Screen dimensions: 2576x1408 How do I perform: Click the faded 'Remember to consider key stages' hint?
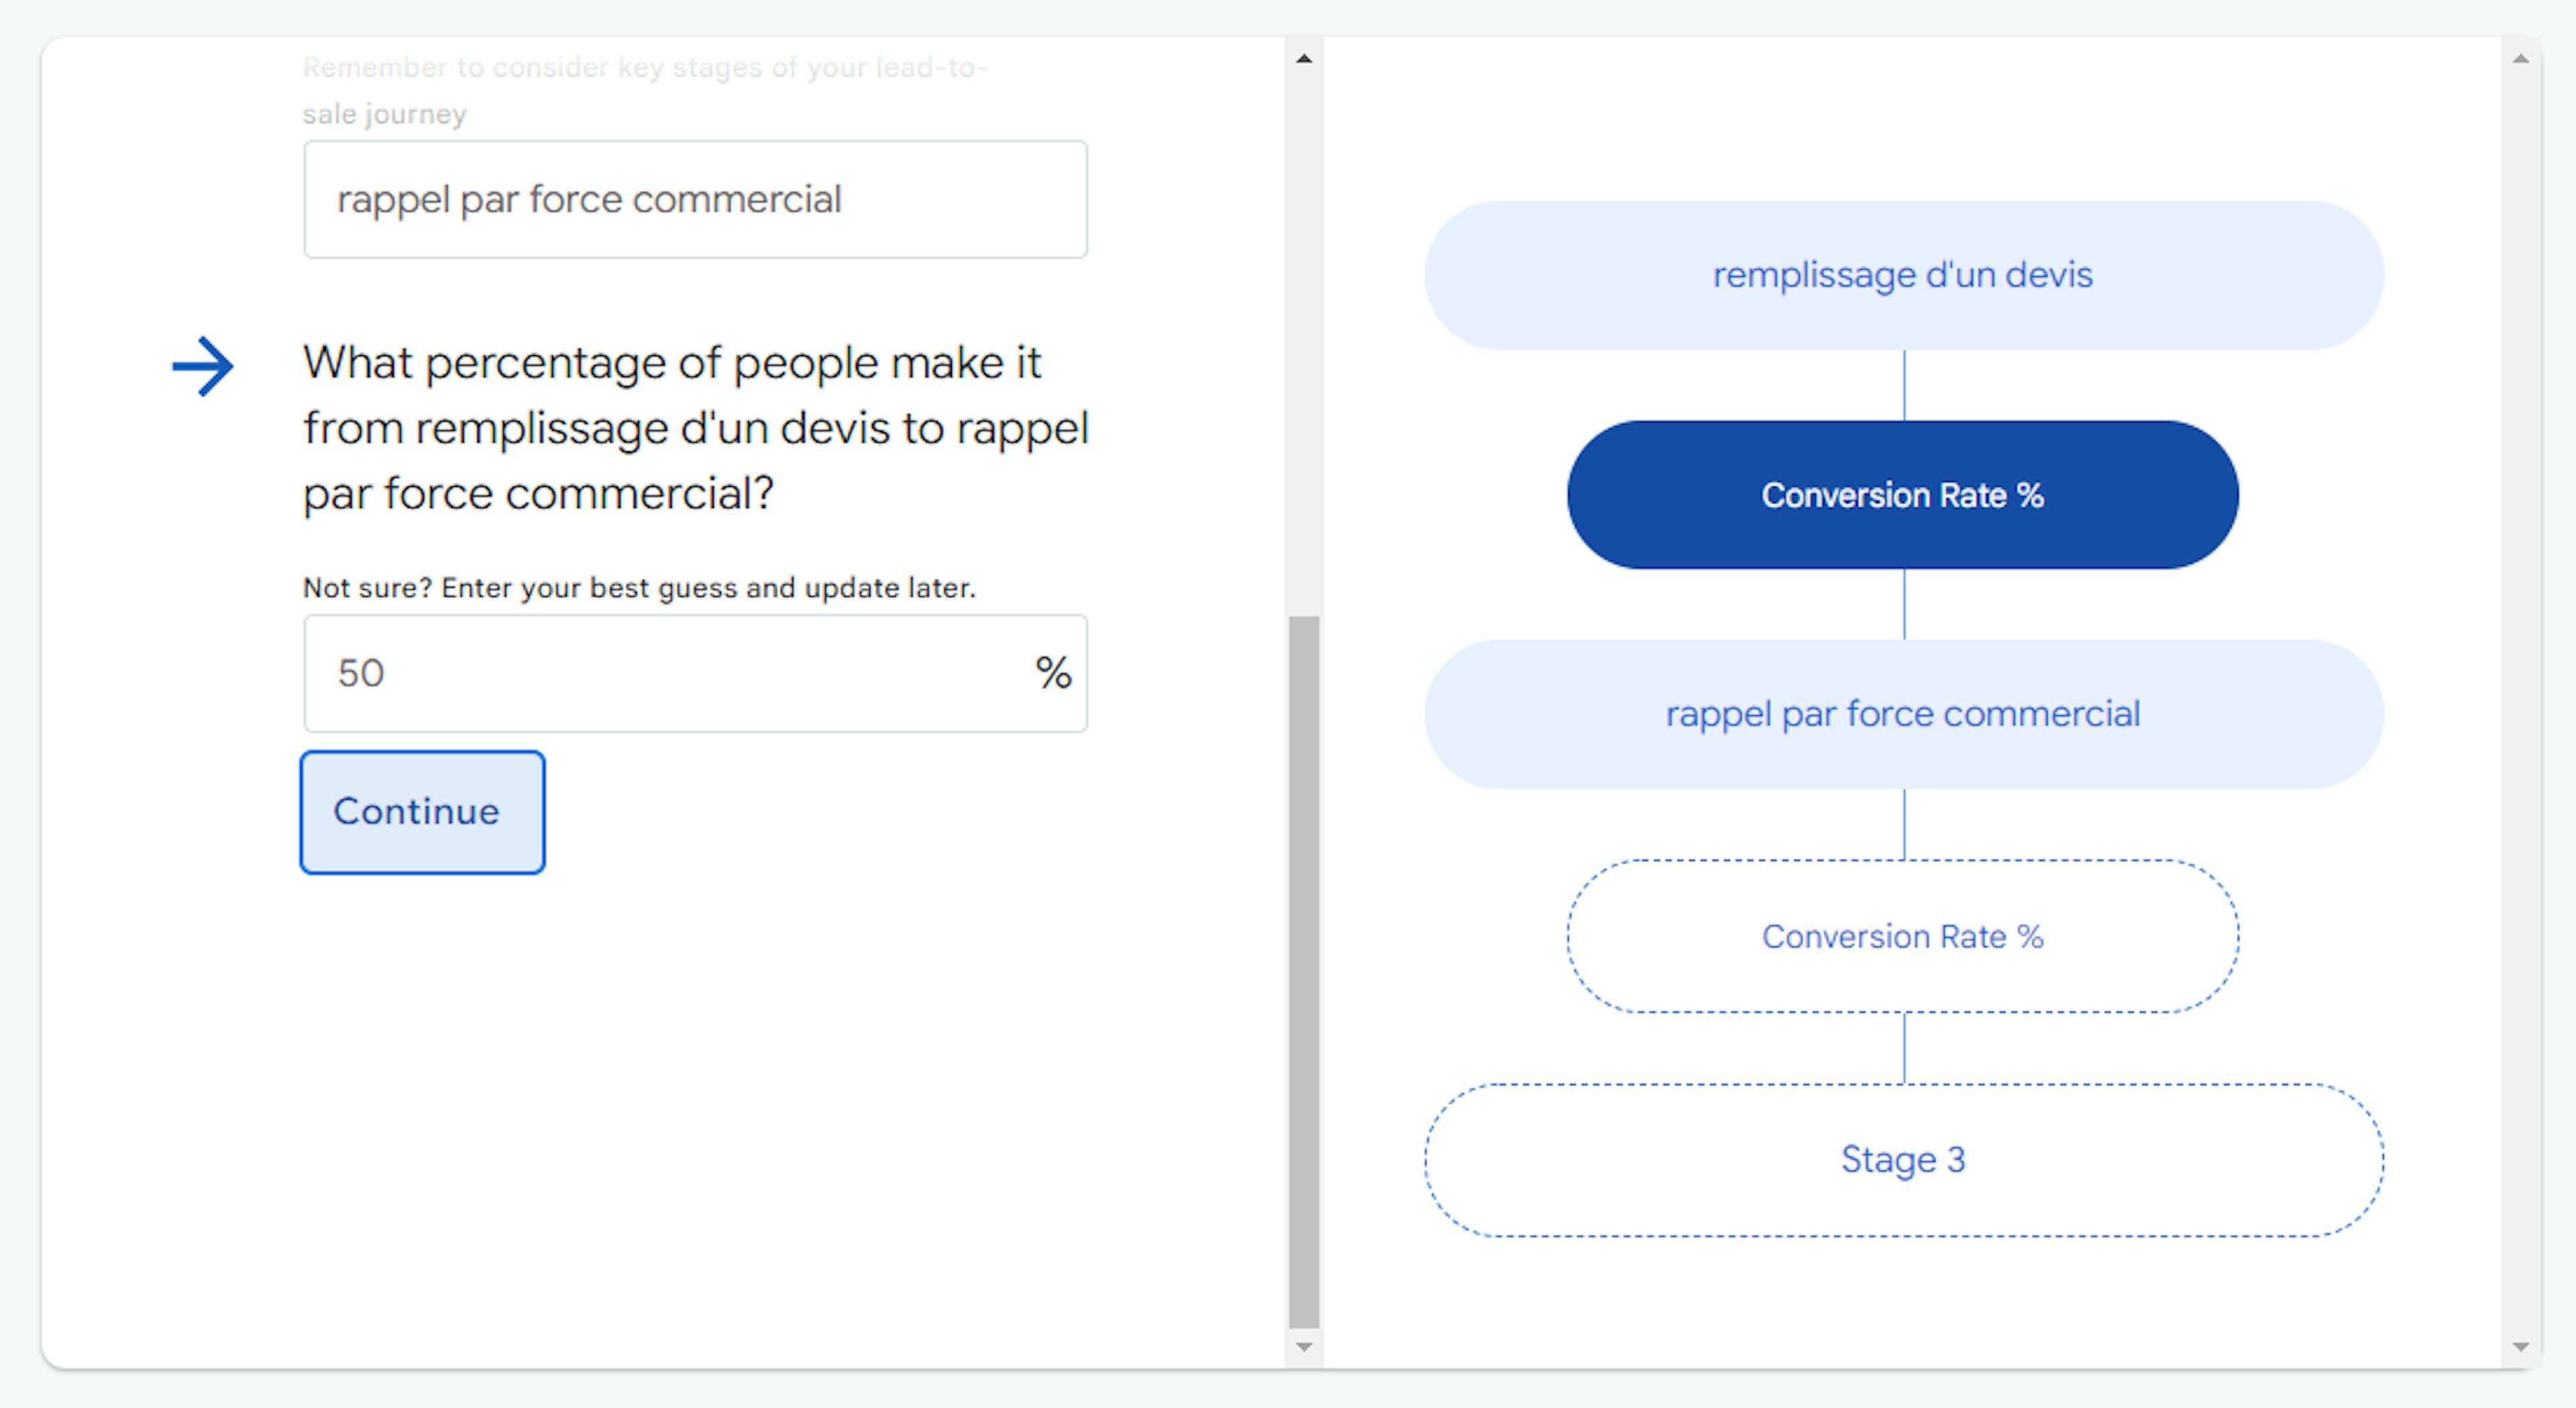pyautogui.click(x=645, y=90)
